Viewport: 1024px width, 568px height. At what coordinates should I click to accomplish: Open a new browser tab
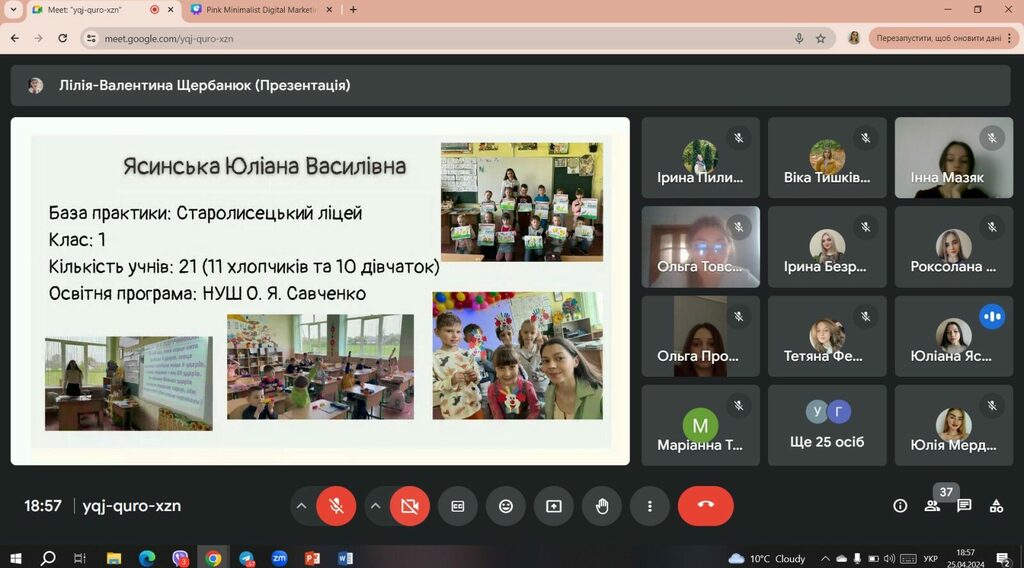click(x=353, y=10)
